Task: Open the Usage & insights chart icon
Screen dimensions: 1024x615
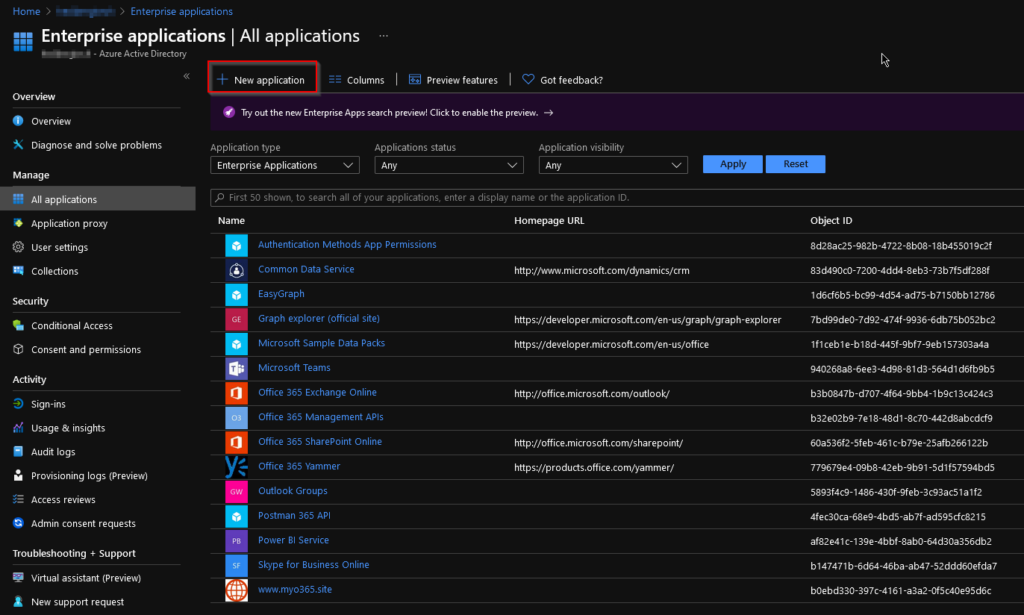Action: pyautogui.click(x=18, y=428)
